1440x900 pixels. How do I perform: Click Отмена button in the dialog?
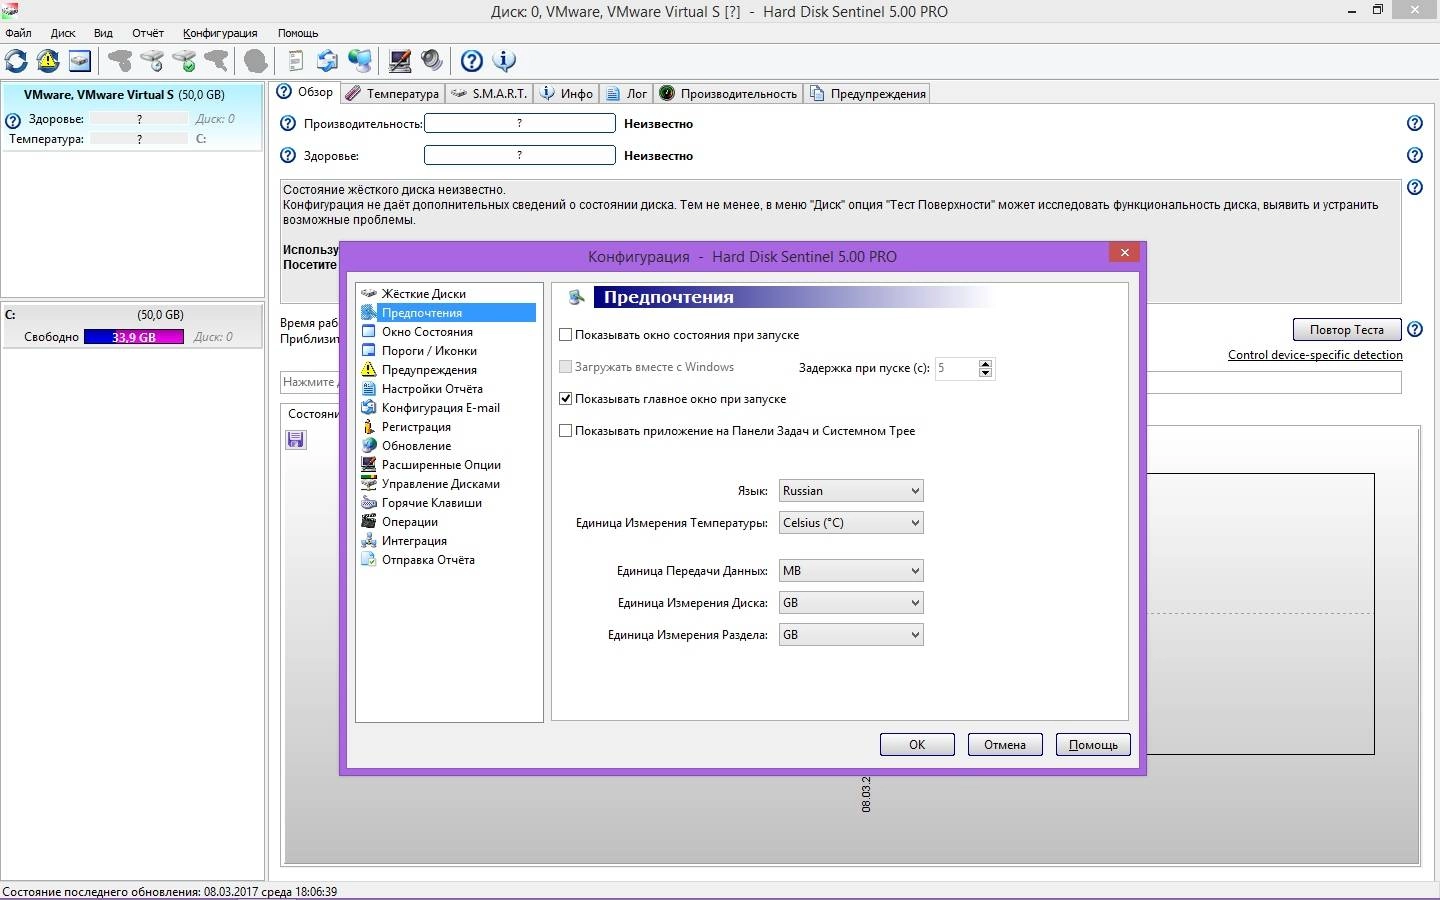click(1005, 745)
